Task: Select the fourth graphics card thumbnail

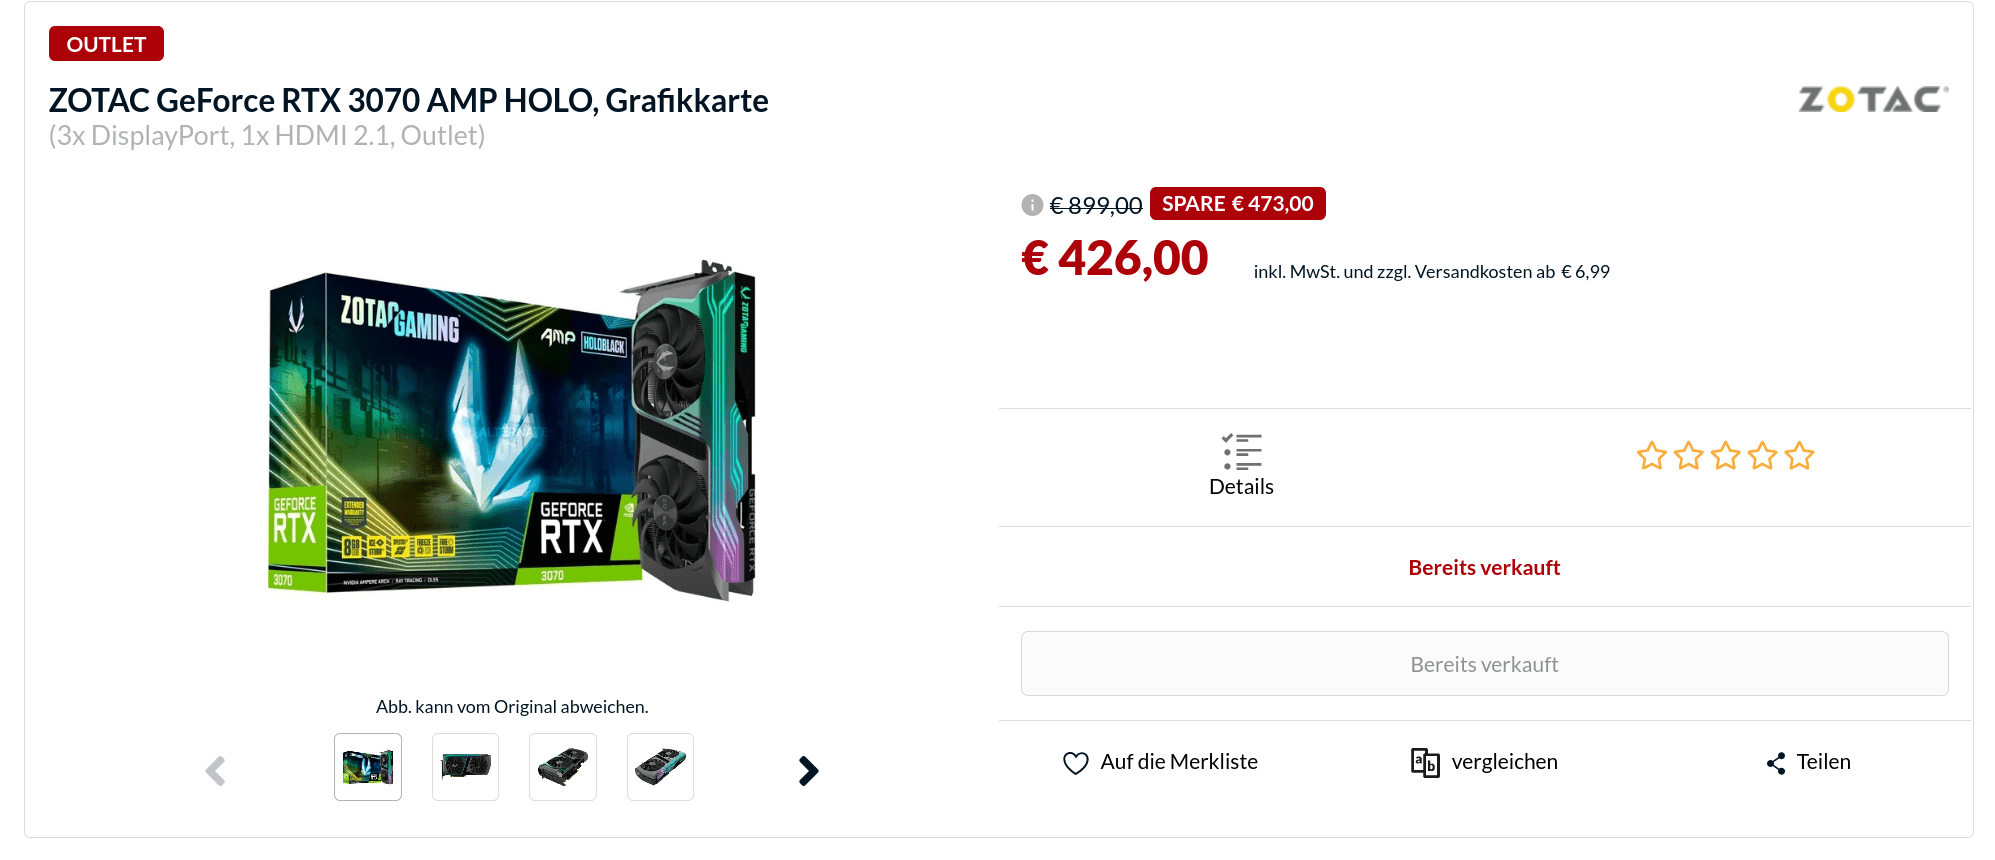Action: coord(660,767)
